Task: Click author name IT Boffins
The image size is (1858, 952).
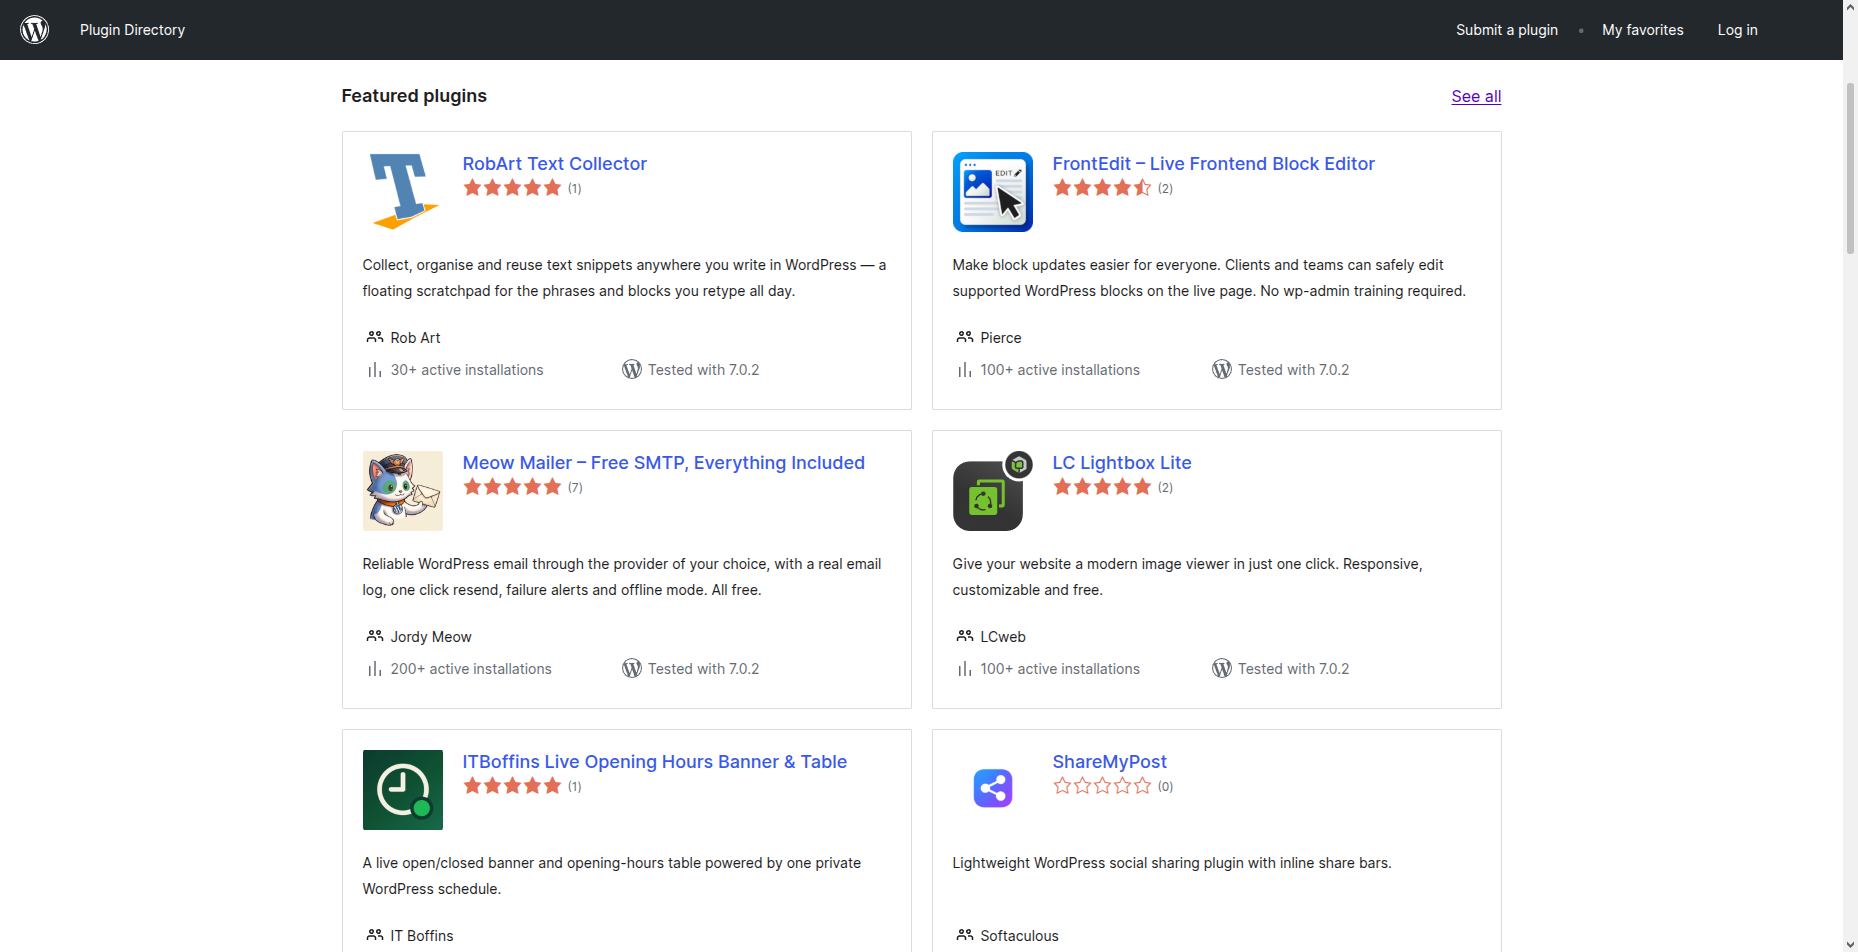Action: coord(422,936)
